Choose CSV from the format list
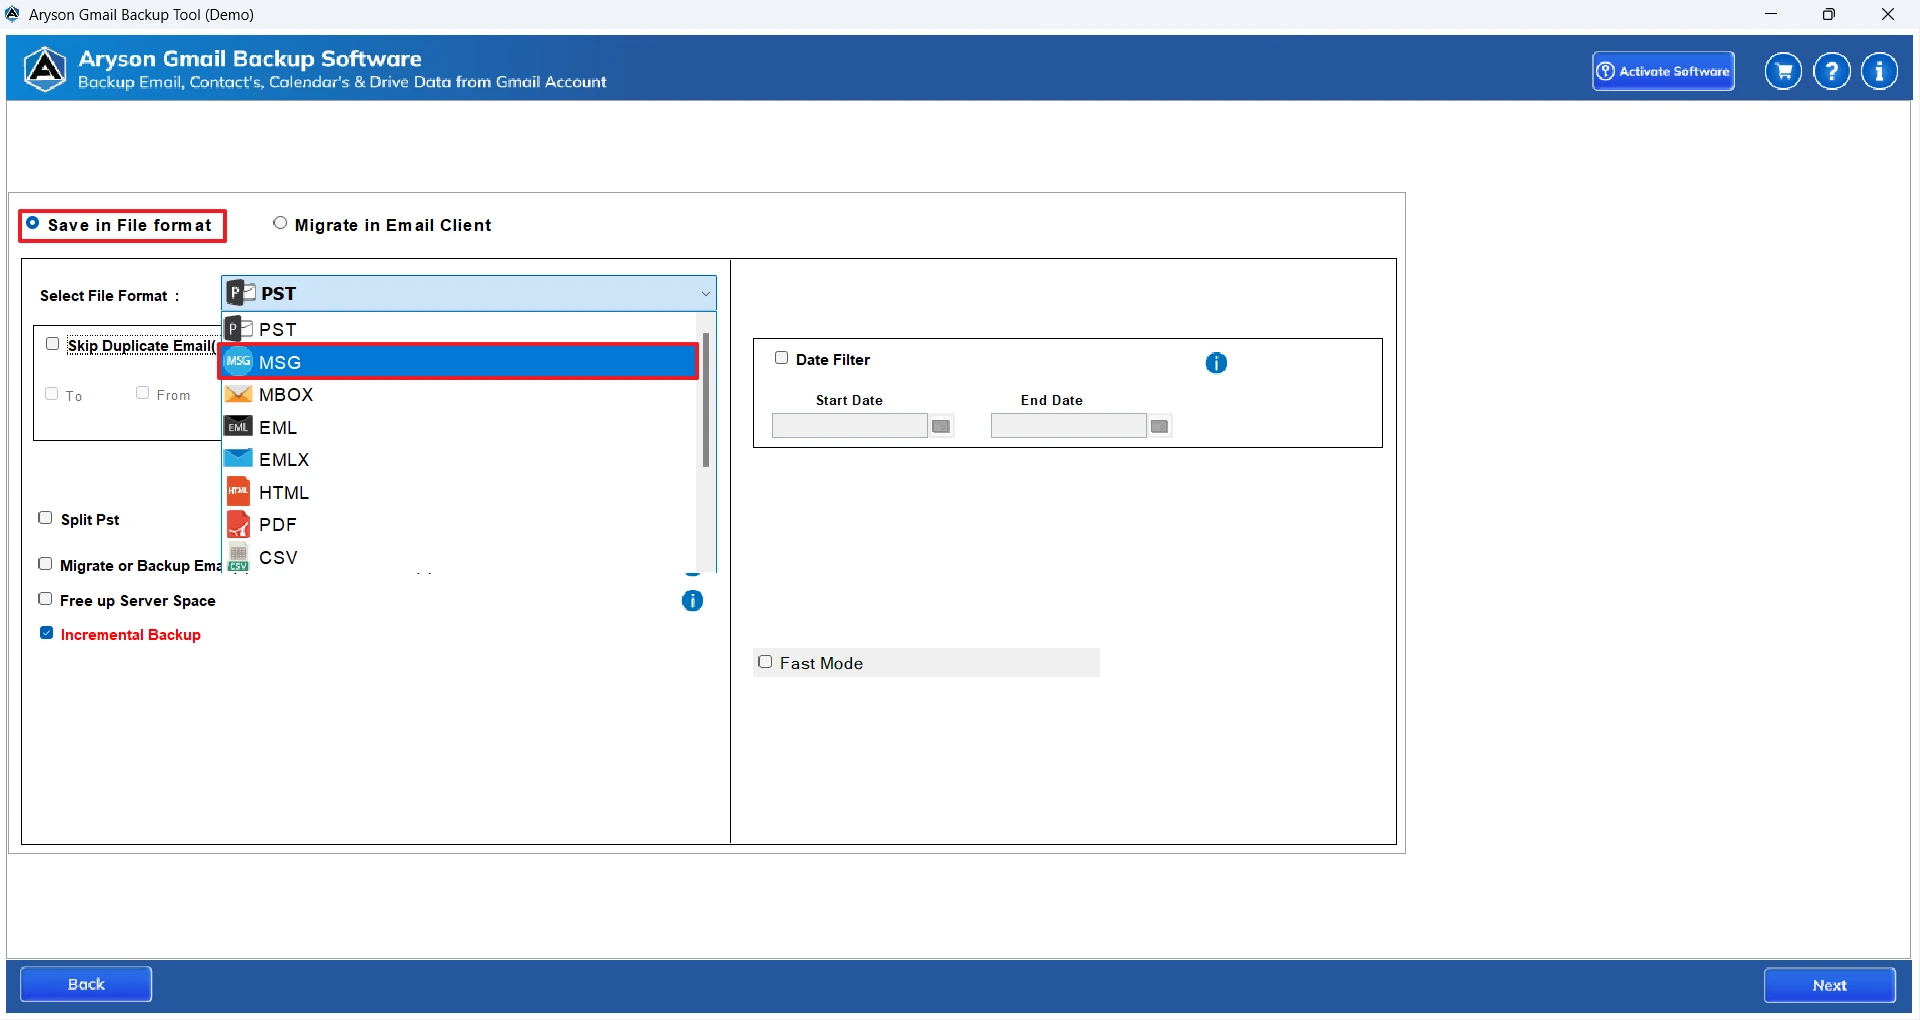Screen dimensions: 1920x1020 (x=458, y=557)
